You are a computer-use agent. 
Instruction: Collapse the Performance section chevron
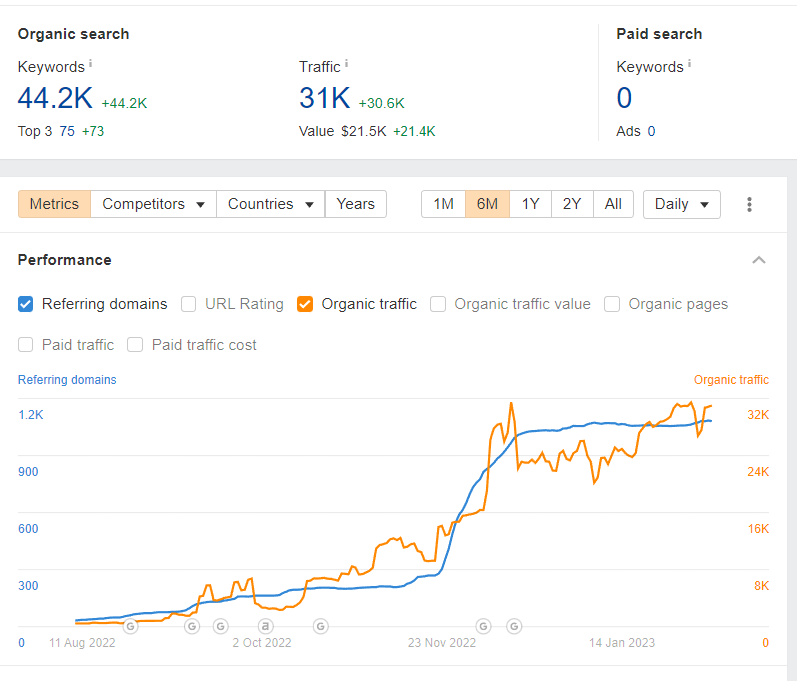tap(759, 260)
